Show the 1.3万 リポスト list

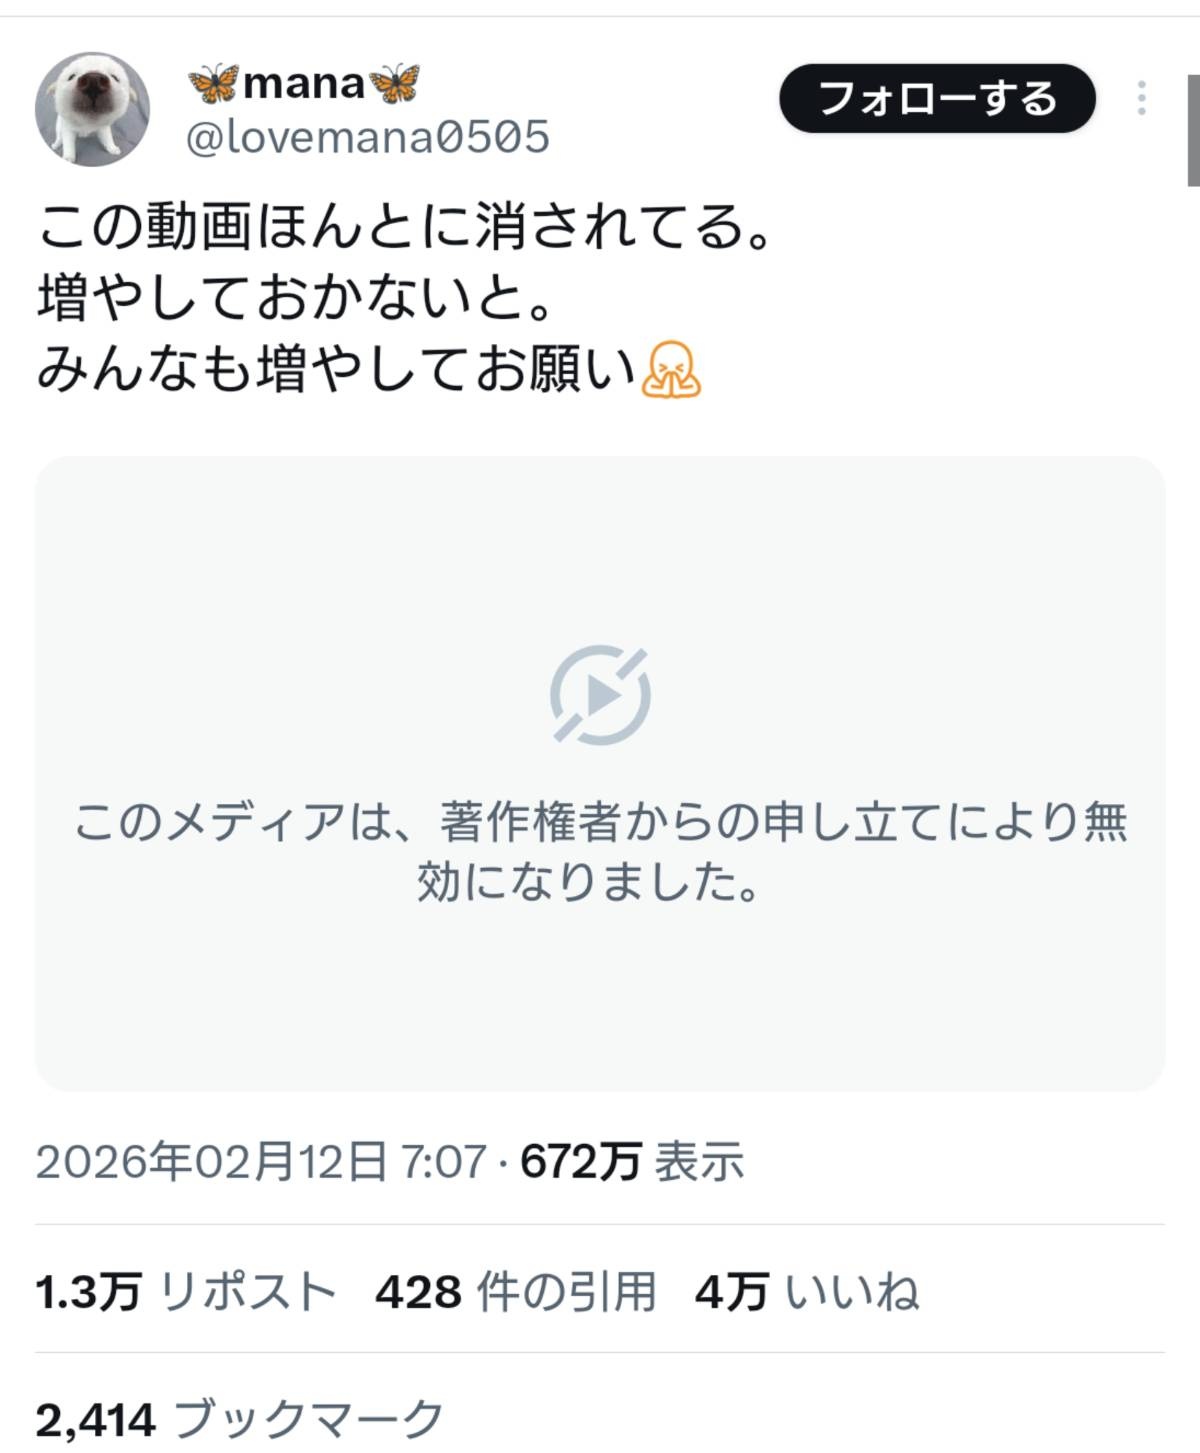point(186,1291)
